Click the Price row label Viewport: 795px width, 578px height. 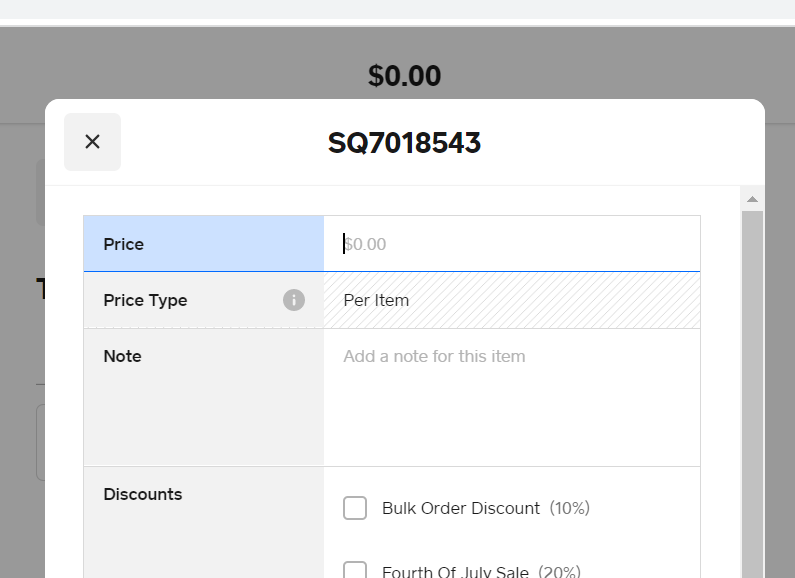point(124,244)
